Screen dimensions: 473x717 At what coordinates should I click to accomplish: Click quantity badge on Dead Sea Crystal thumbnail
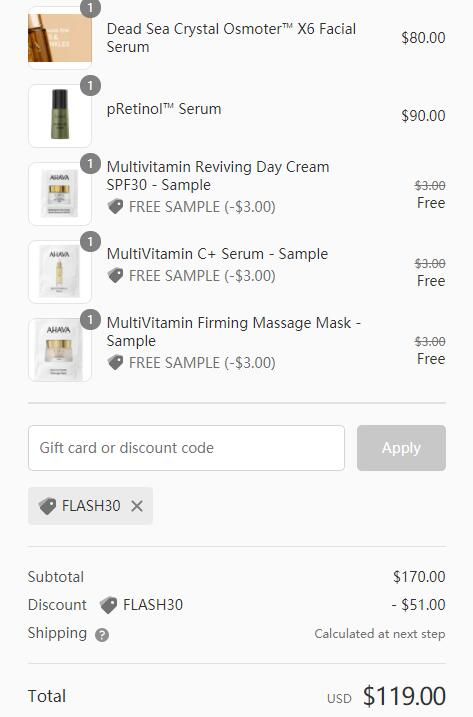click(91, 8)
